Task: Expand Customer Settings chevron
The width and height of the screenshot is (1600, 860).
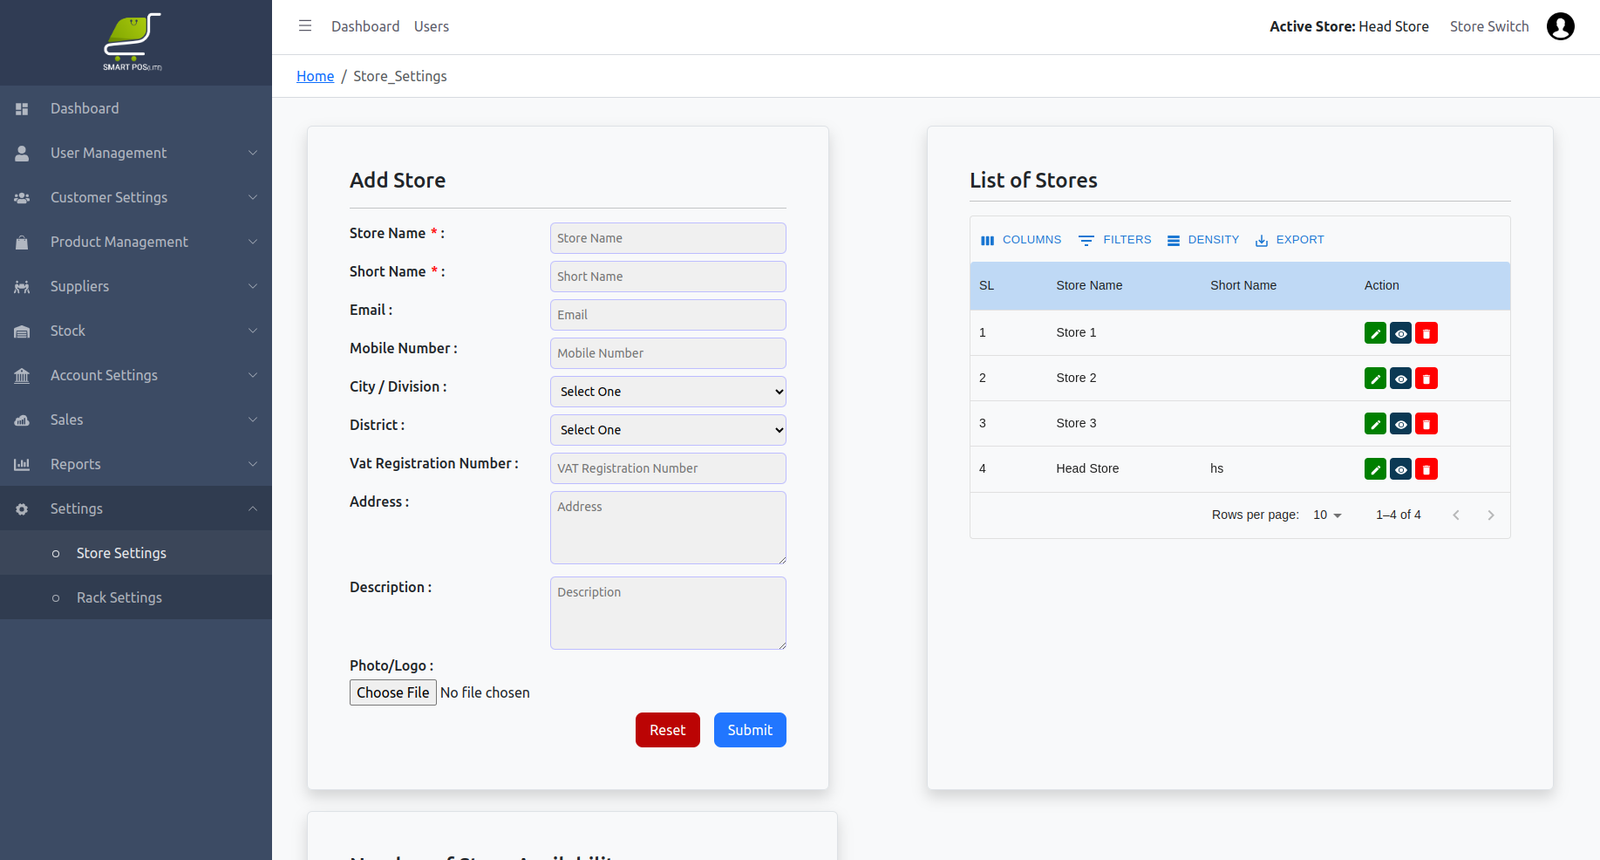Action: pos(253,198)
